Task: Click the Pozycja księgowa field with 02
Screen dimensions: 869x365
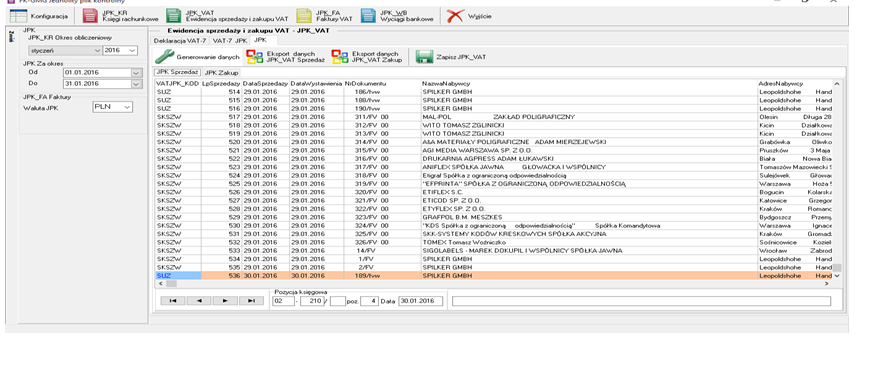Action: coord(283,301)
